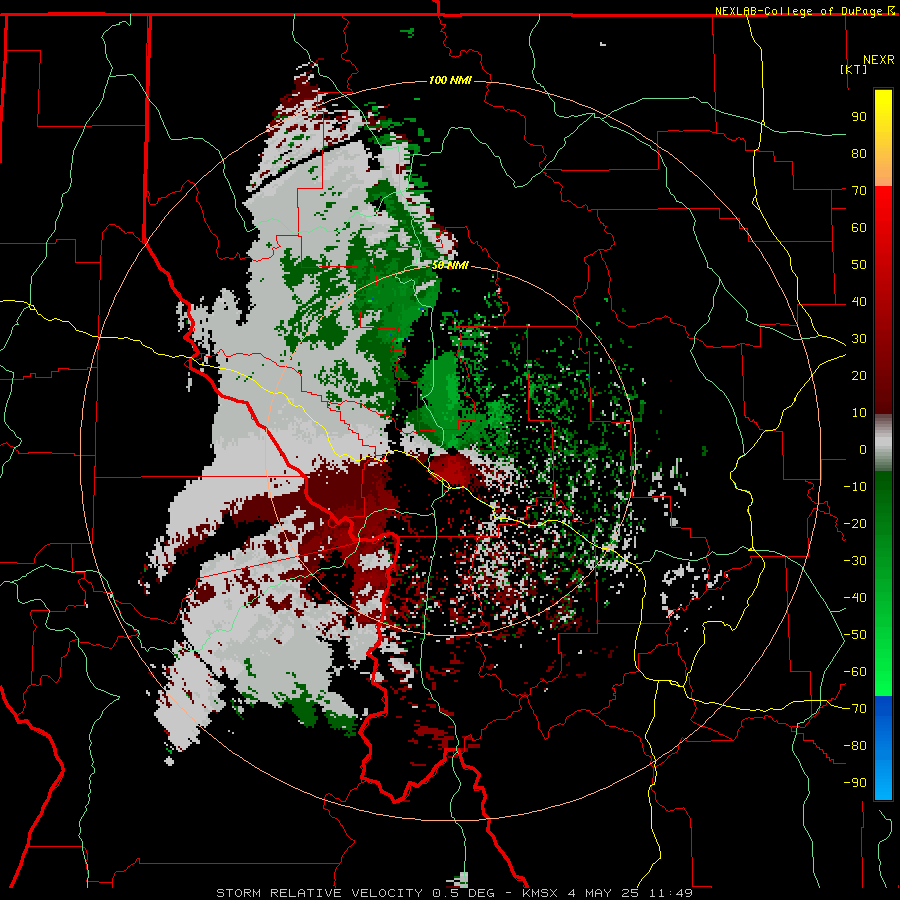Click the -20 value on velocity scale

pos(855,523)
